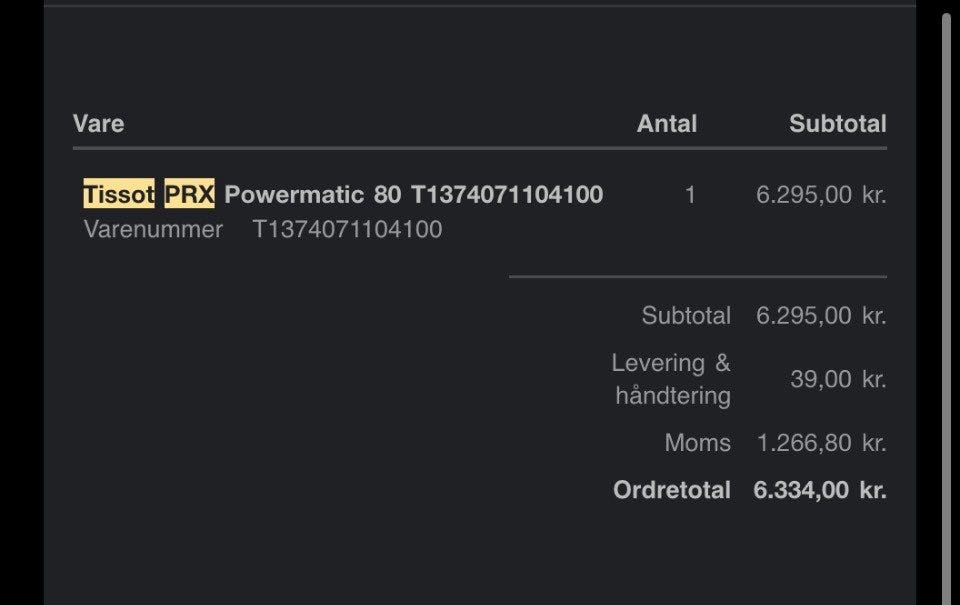Click the Antal column header
This screenshot has height=605, width=960.
coord(666,124)
